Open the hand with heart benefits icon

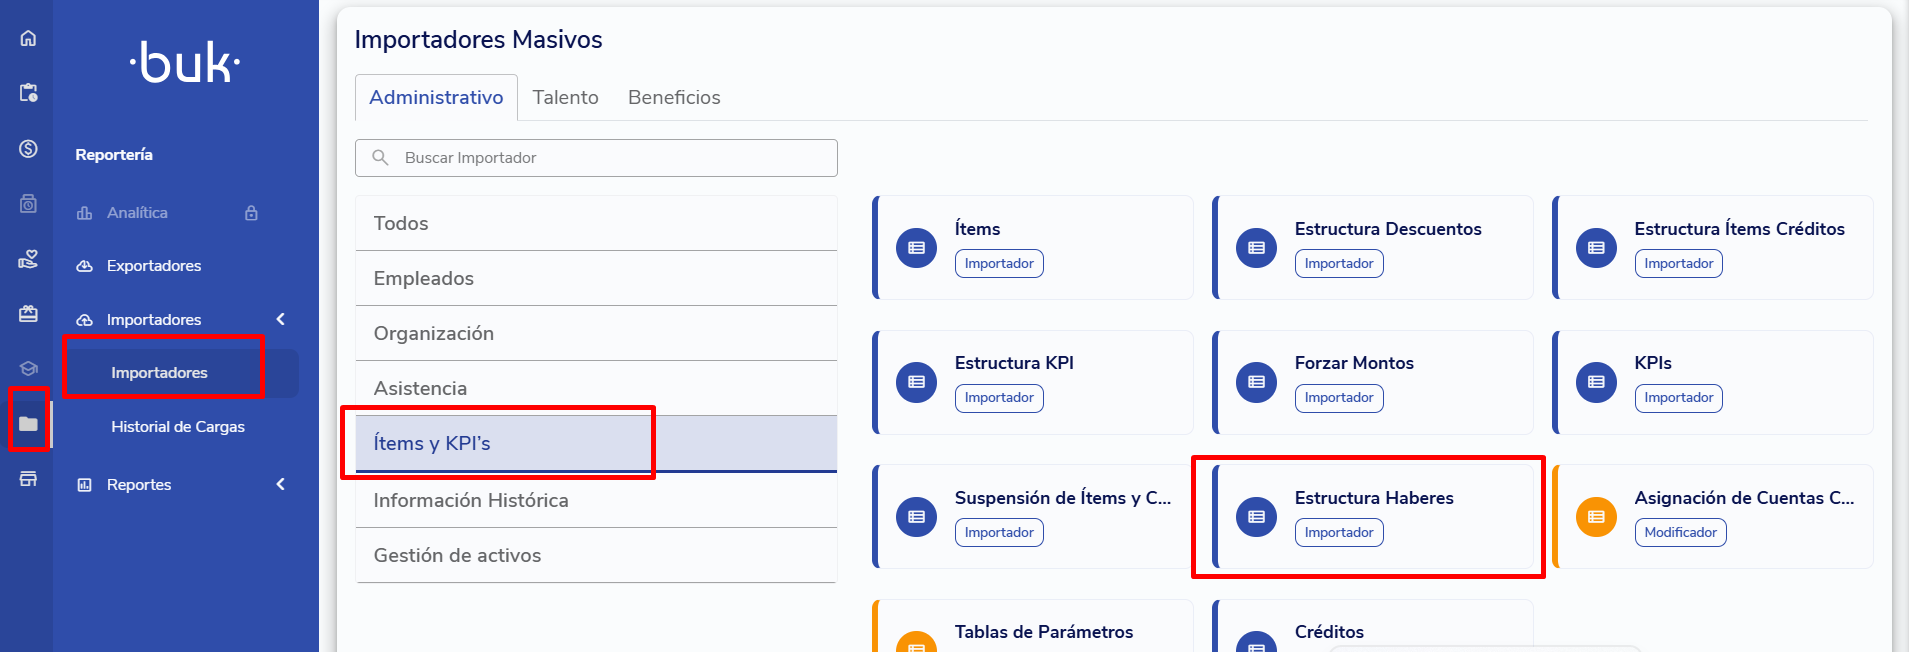pyautogui.click(x=28, y=259)
